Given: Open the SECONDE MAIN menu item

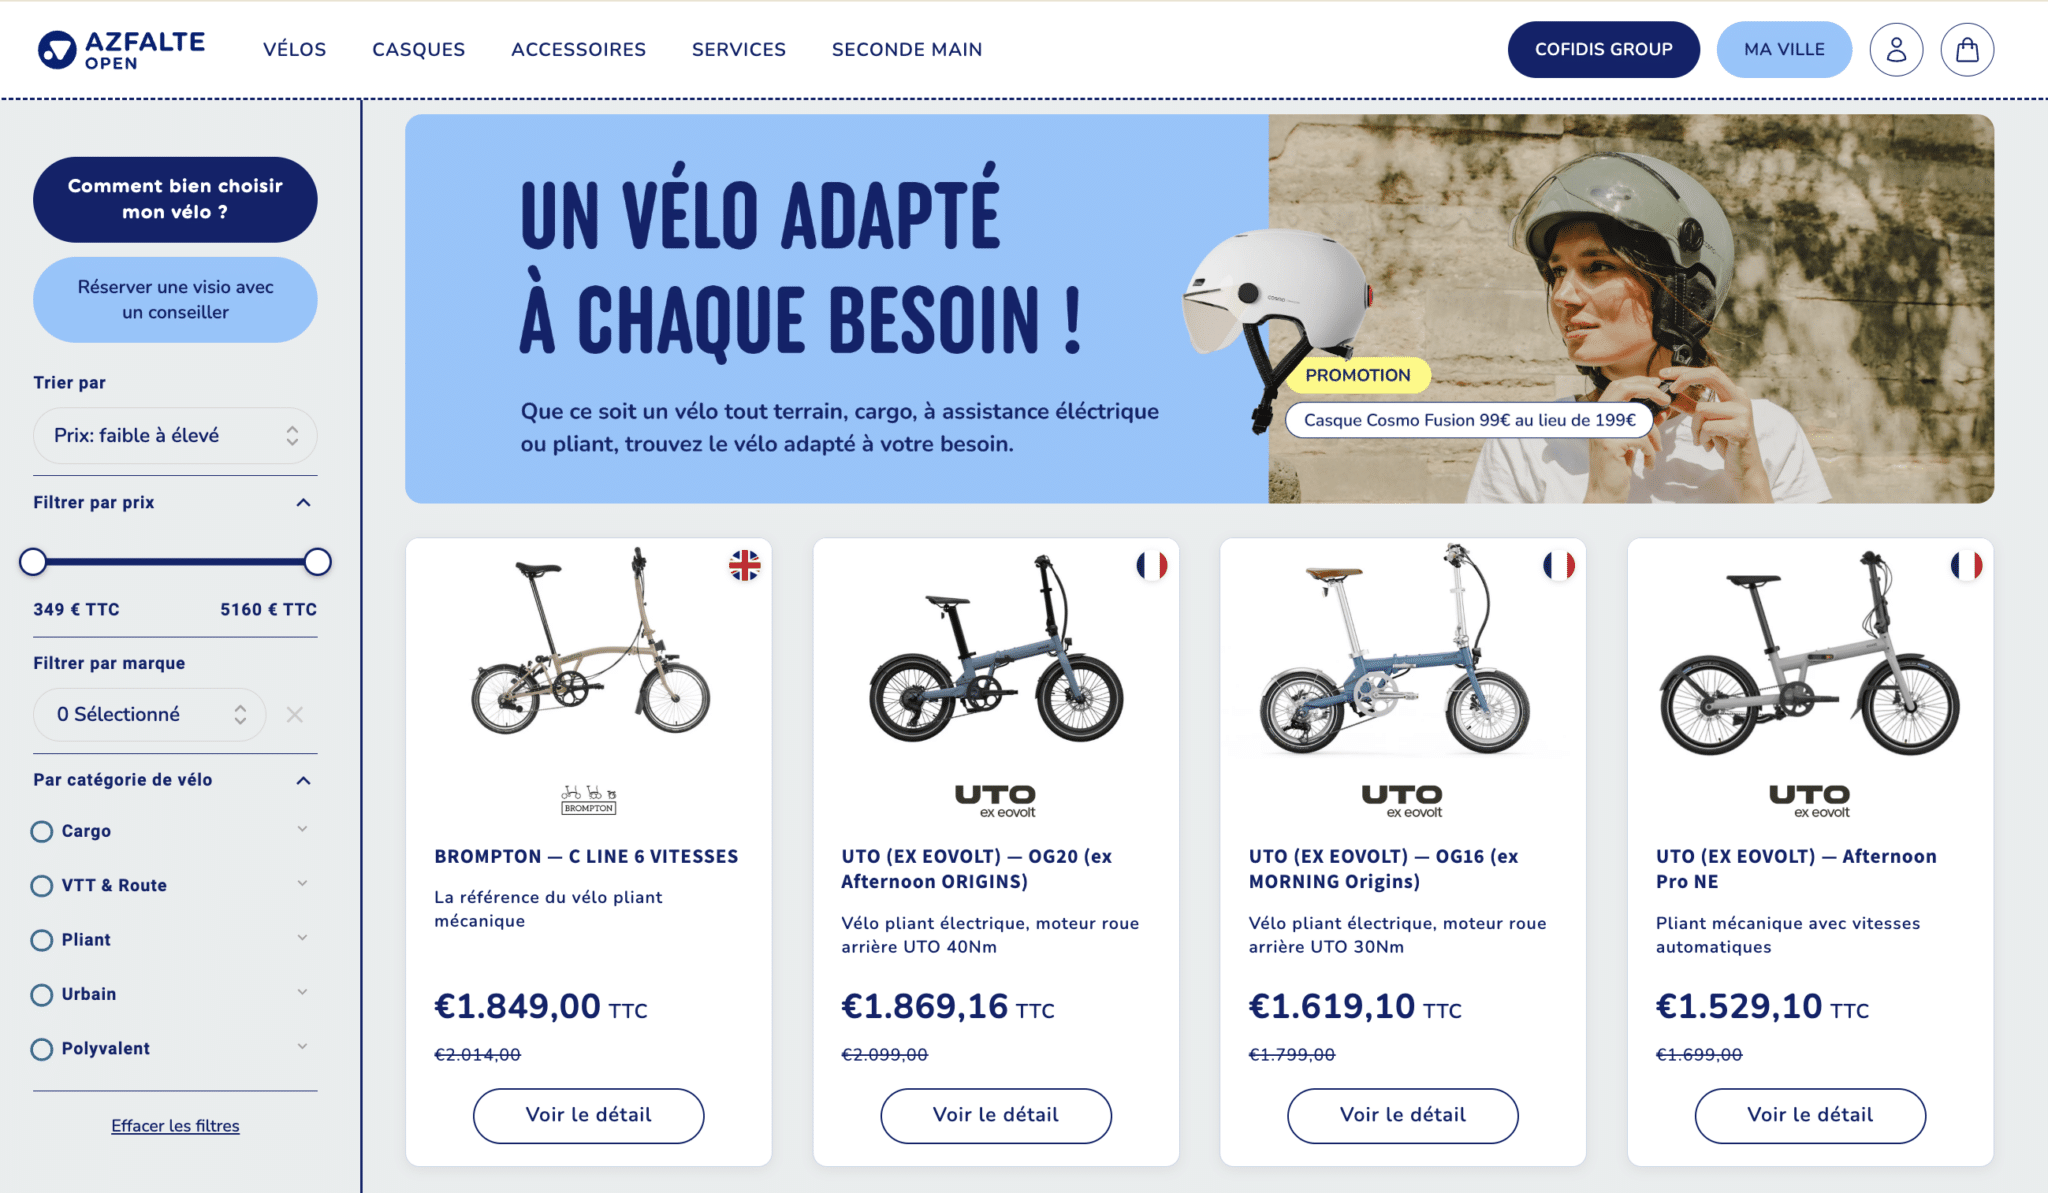Looking at the screenshot, I should click(907, 49).
